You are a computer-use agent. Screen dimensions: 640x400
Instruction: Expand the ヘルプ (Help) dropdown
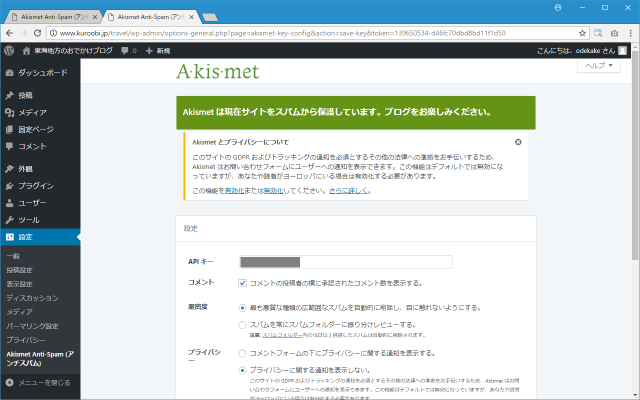(606, 65)
